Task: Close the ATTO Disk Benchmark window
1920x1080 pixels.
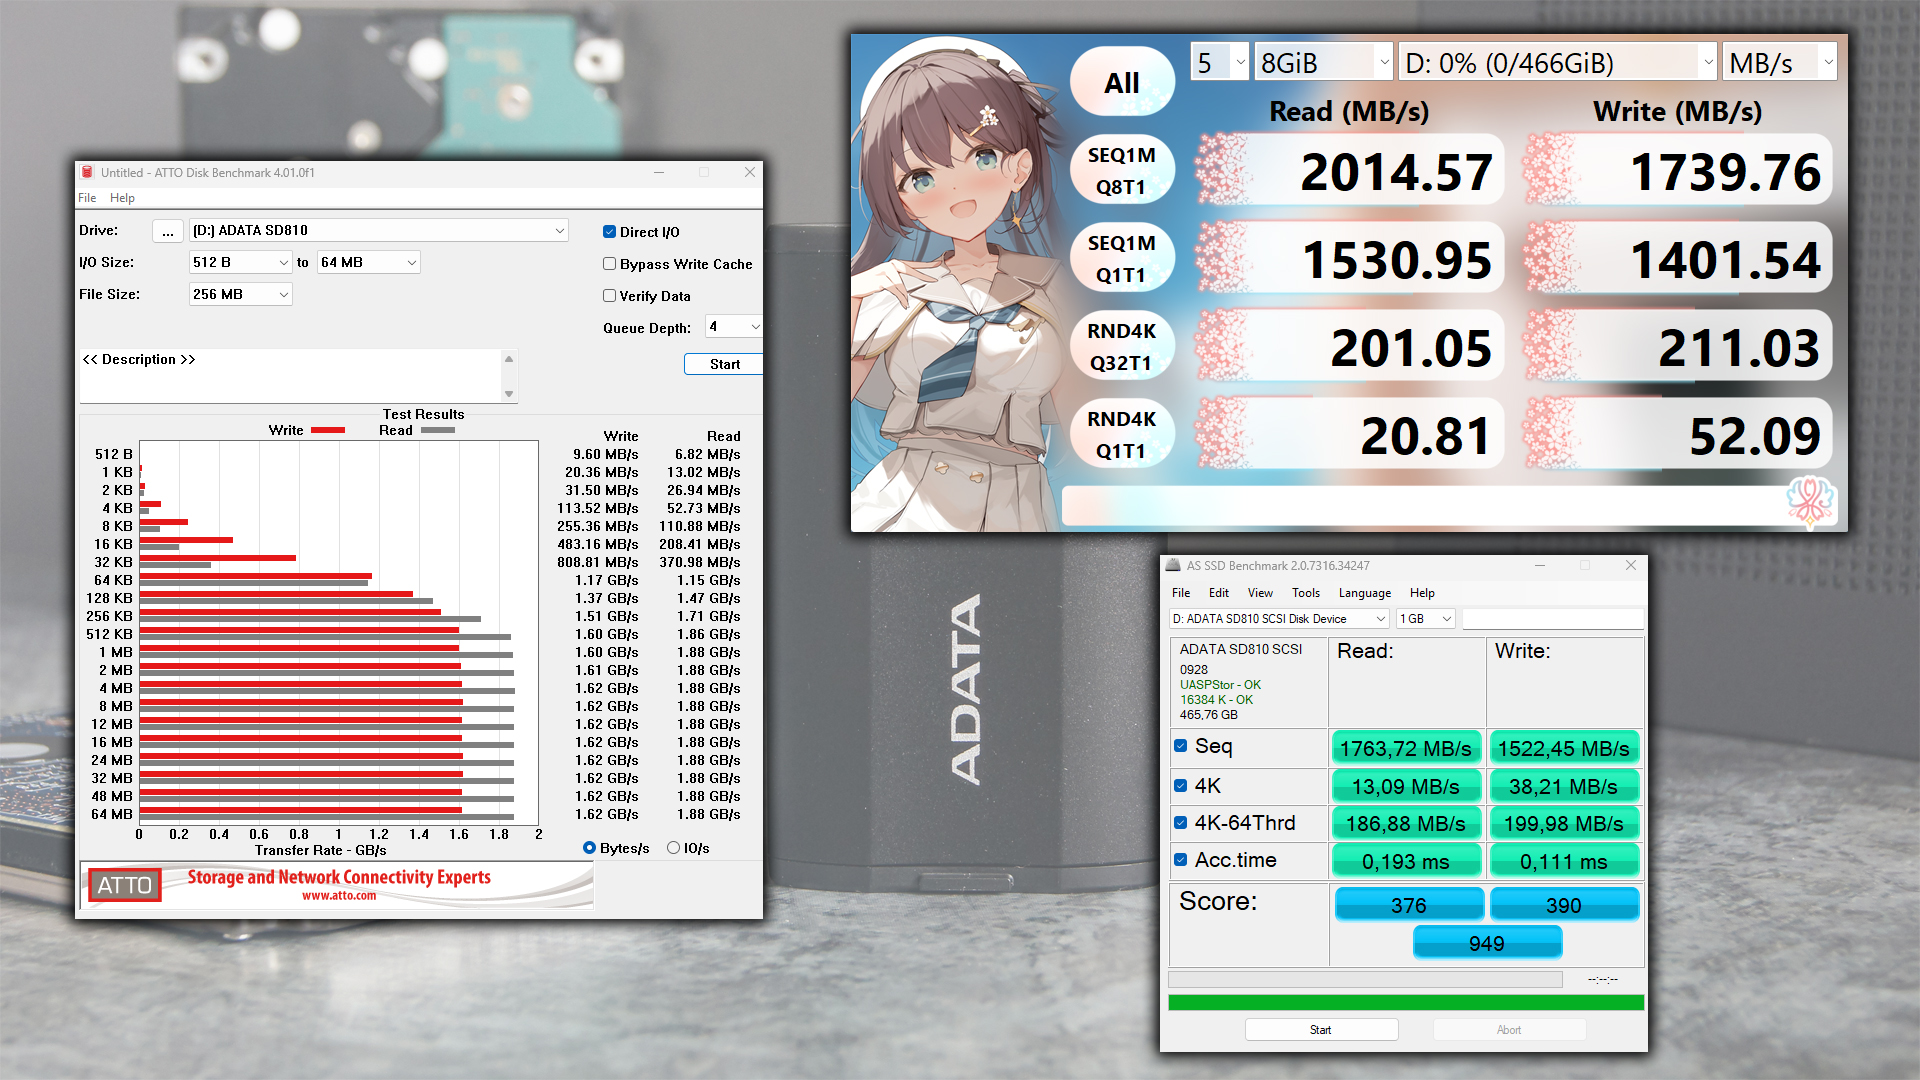Action: (749, 172)
